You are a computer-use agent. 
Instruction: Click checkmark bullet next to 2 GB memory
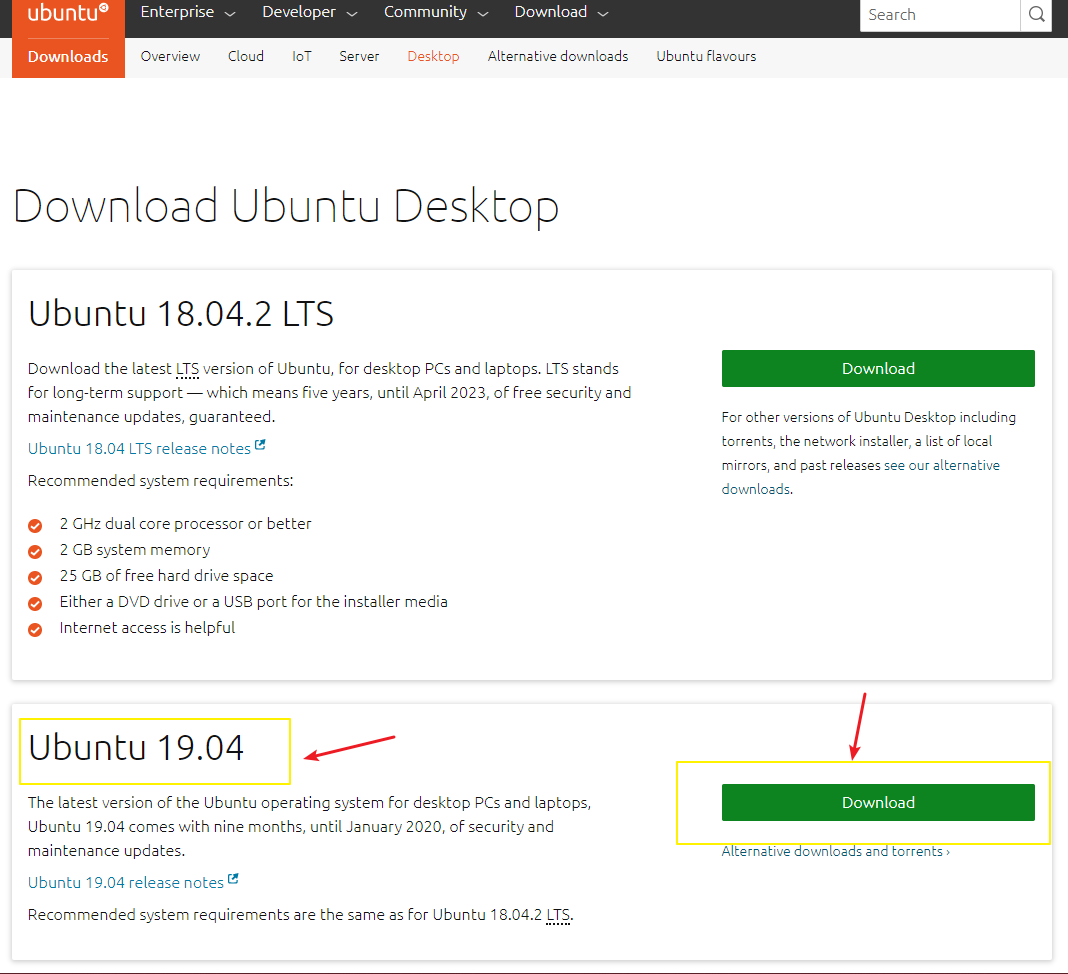pos(35,552)
